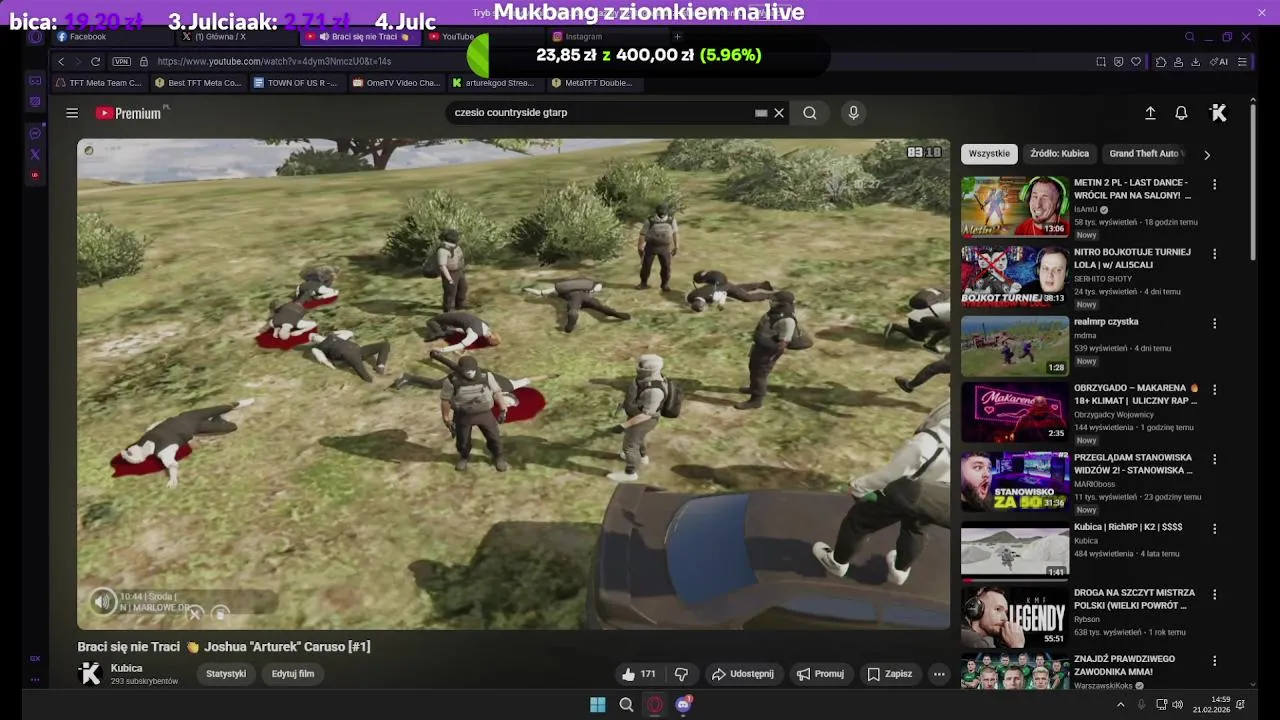The height and width of the screenshot is (720, 1280).
Task: Run search with the magnifier button
Action: coord(810,113)
